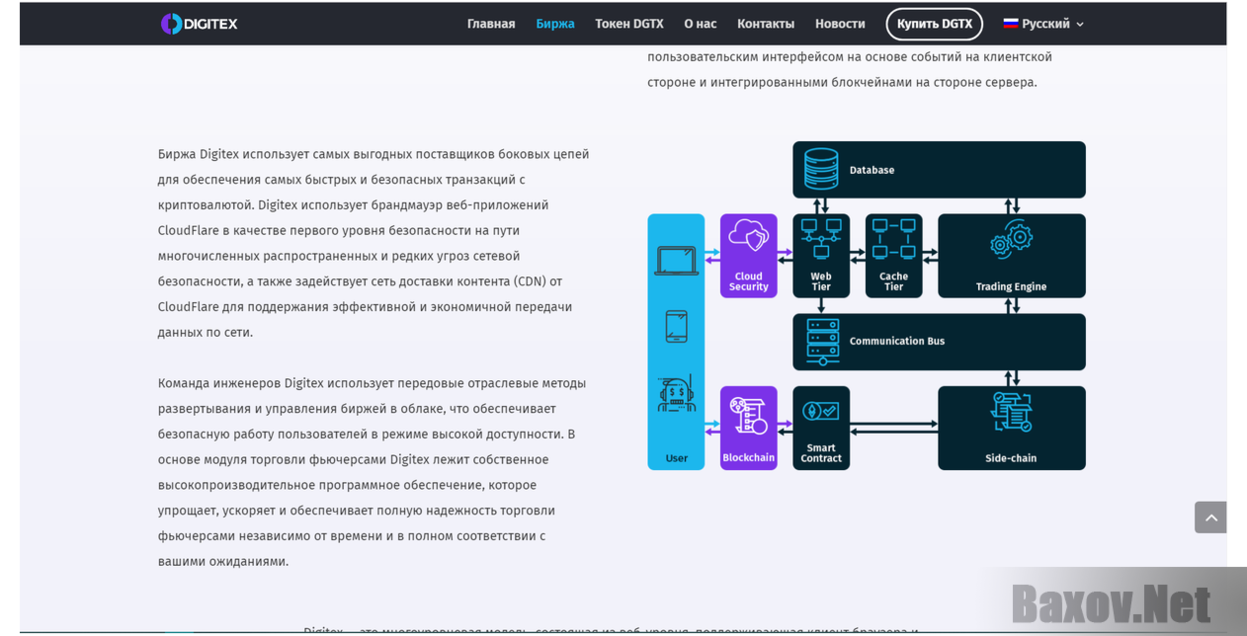The height and width of the screenshot is (636, 1247).
Task: Open the Новости menu item
Action: pos(840,24)
